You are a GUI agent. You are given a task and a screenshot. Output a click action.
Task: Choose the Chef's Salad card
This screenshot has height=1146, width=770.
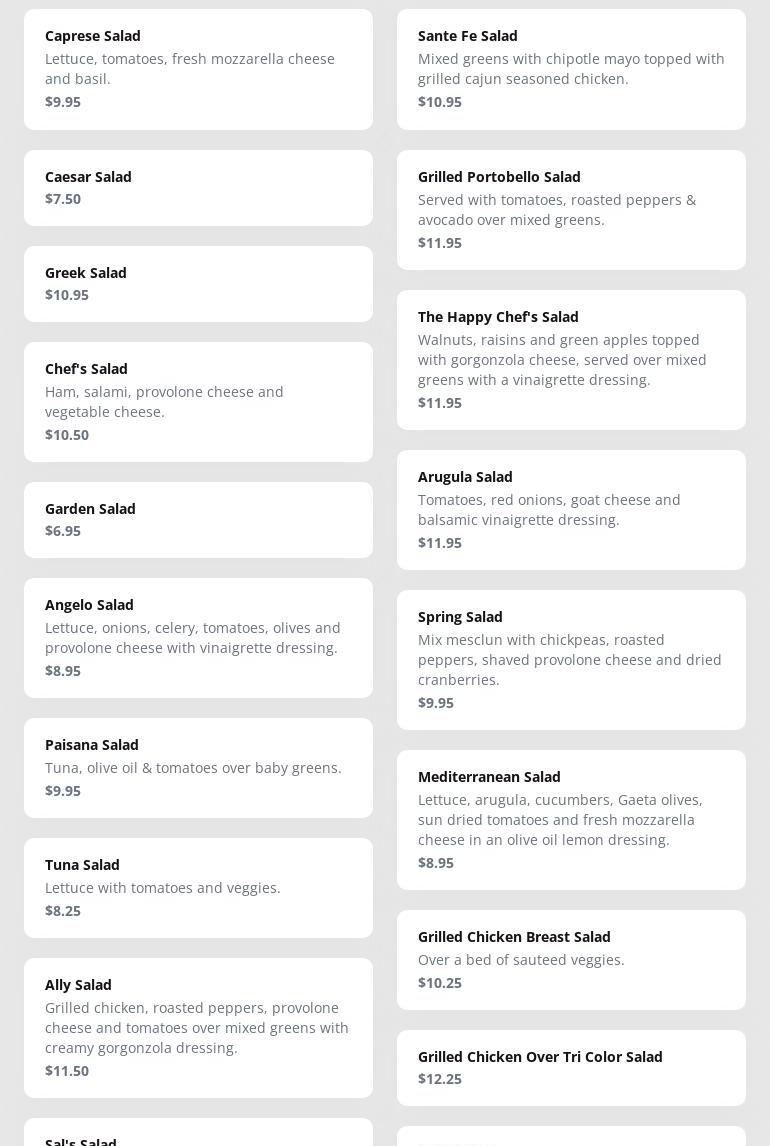(198, 402)
